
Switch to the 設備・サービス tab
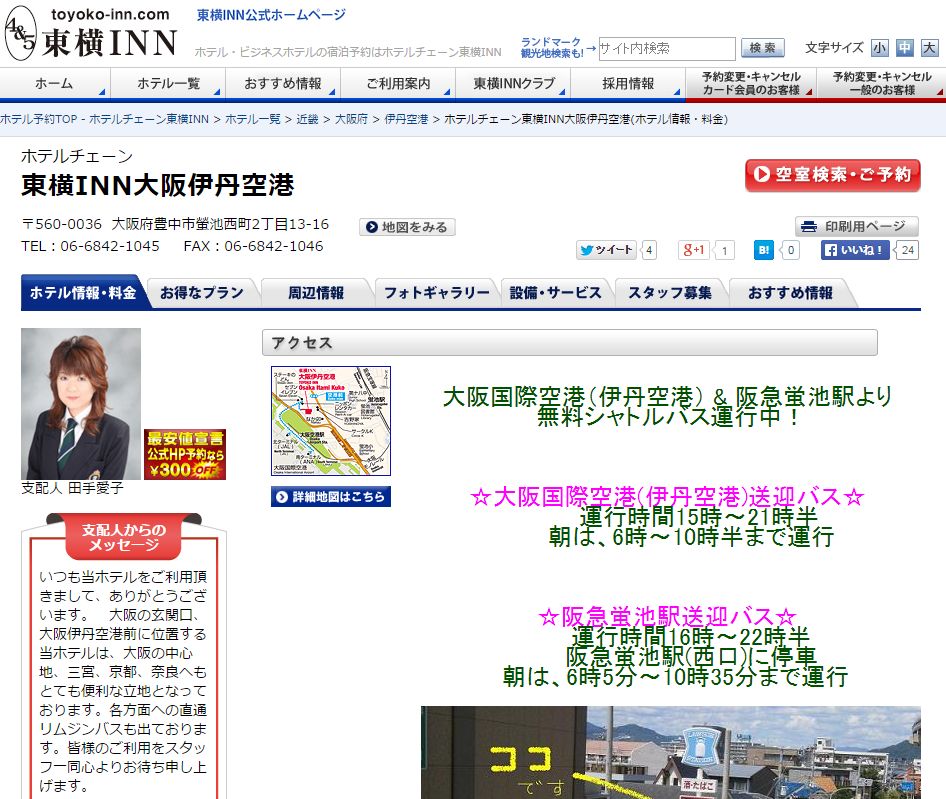point(556,293)
